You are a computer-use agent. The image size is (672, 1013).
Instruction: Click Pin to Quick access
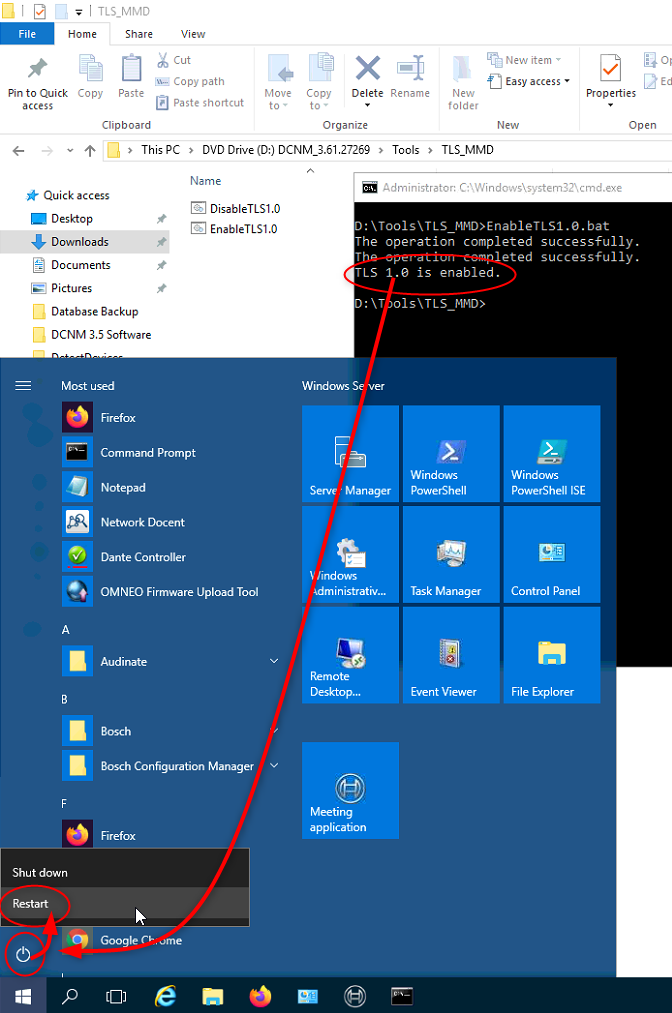[x=37, y=84]
